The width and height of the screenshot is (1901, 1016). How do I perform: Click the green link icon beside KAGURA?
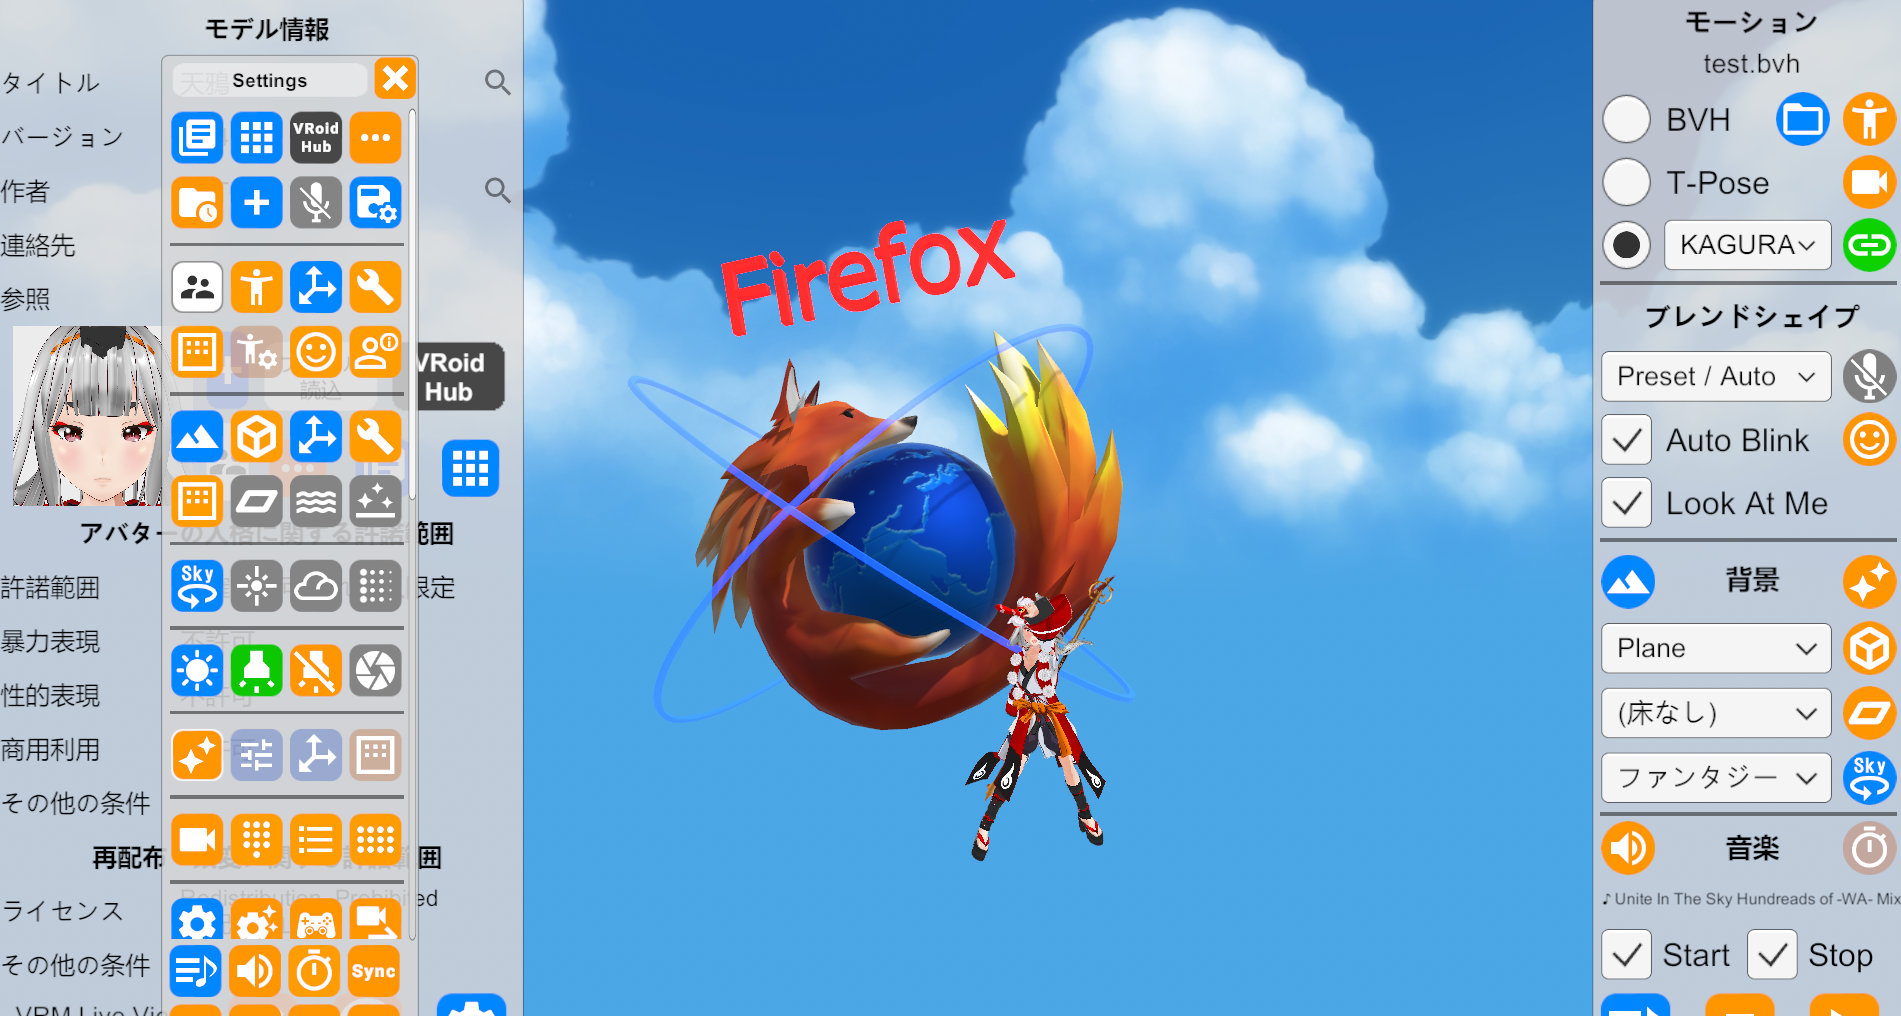tap(1869, 245)
